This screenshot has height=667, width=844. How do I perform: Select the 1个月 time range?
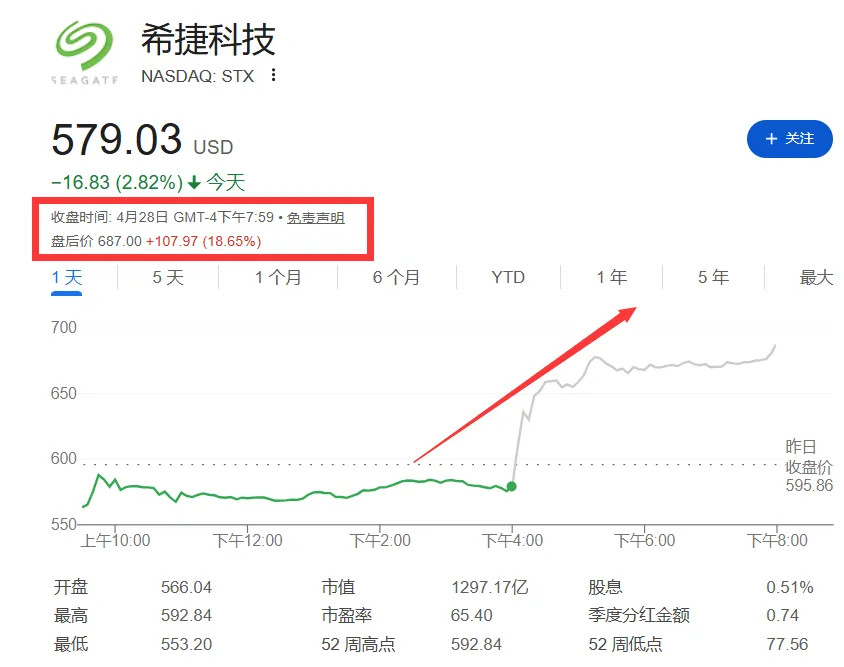276,278
